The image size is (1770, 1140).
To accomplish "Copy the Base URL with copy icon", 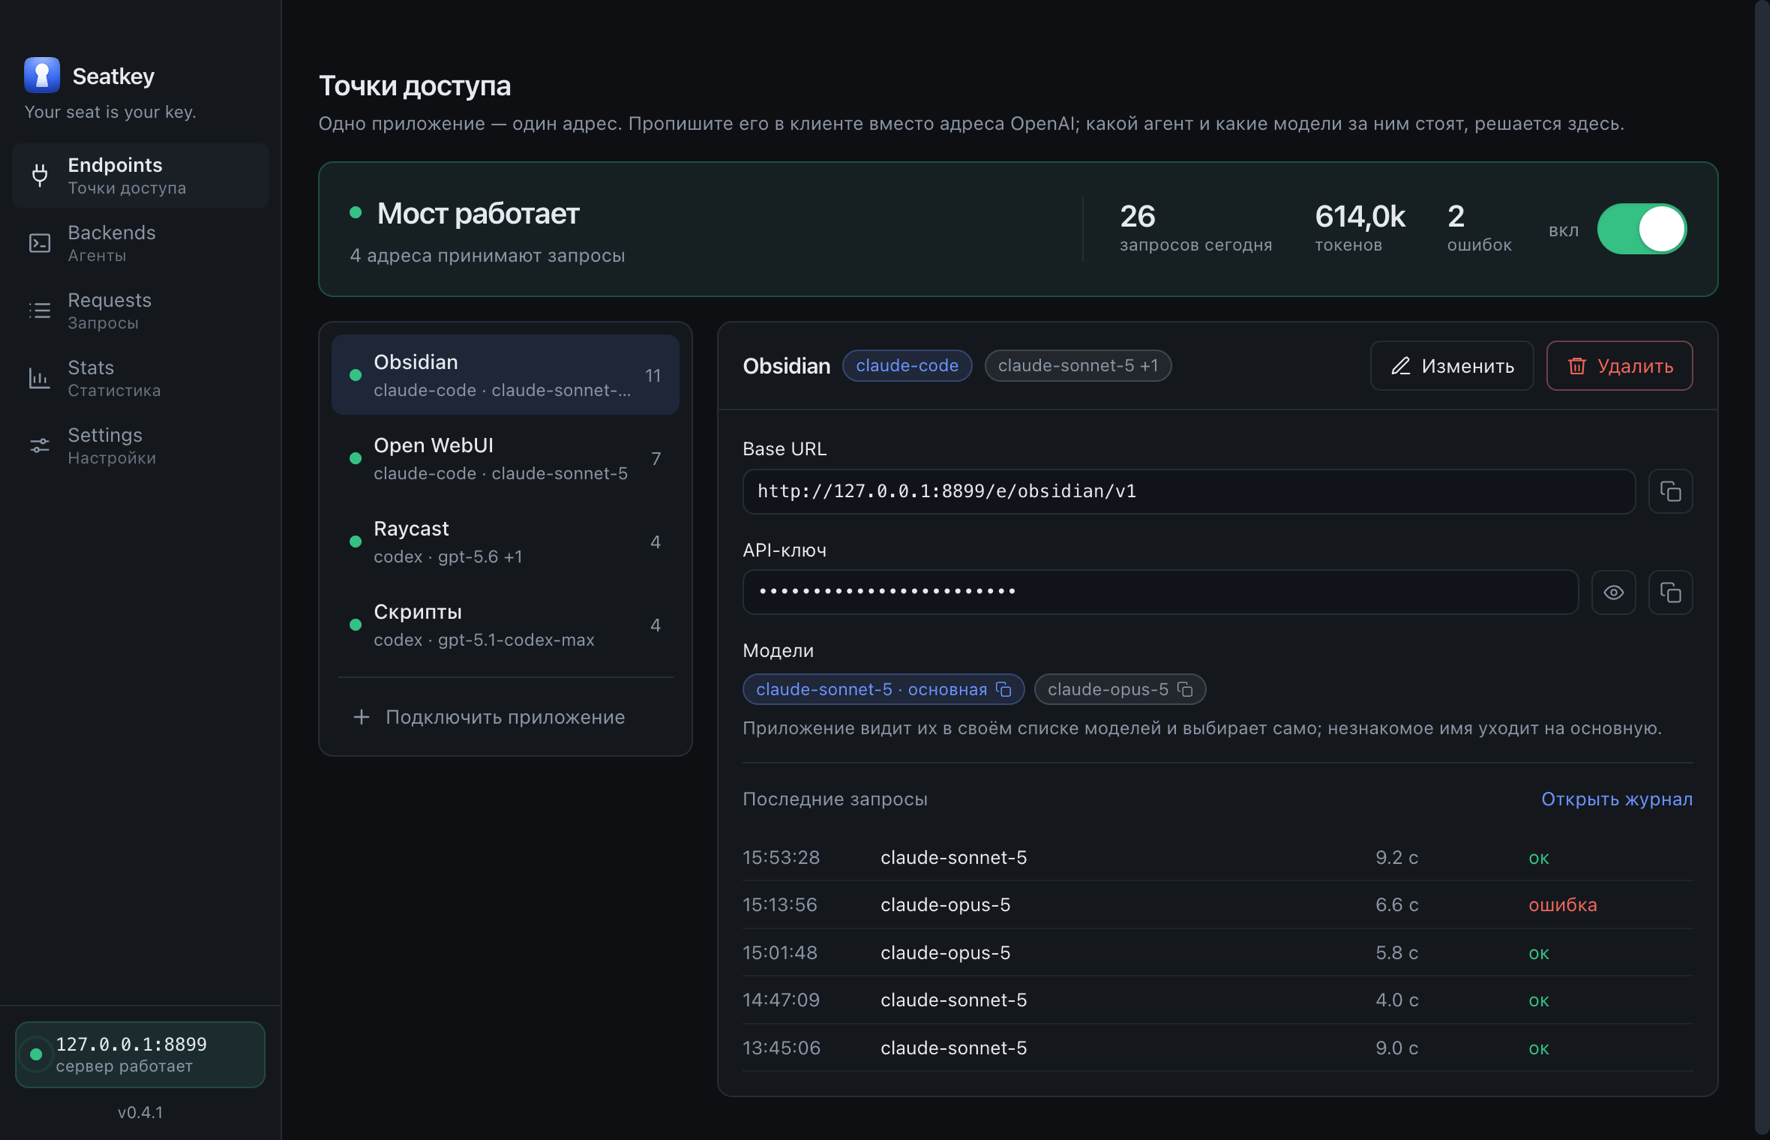I will [1670, 491].
